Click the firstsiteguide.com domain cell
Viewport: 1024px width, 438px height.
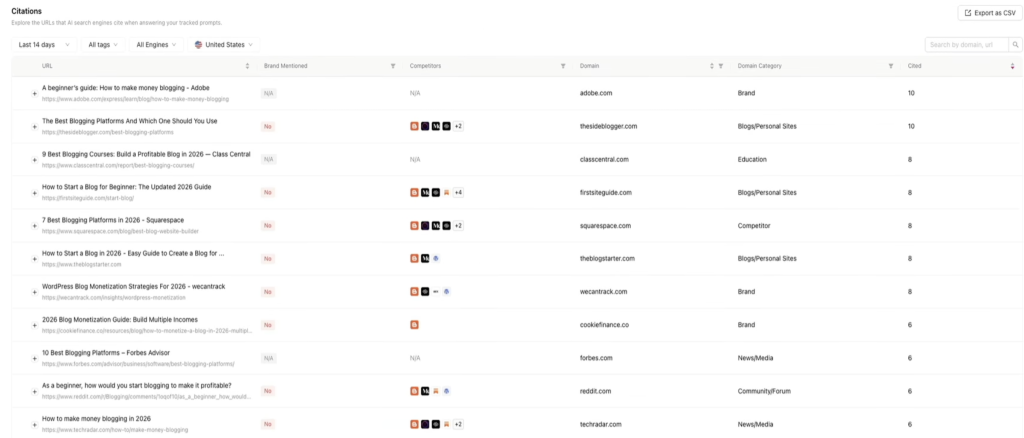(605, 193)
